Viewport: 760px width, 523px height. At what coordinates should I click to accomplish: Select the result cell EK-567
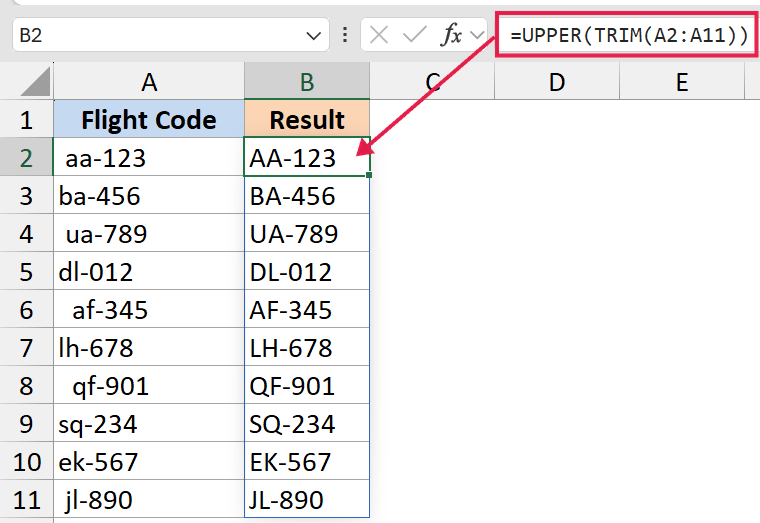pos(307,461)
